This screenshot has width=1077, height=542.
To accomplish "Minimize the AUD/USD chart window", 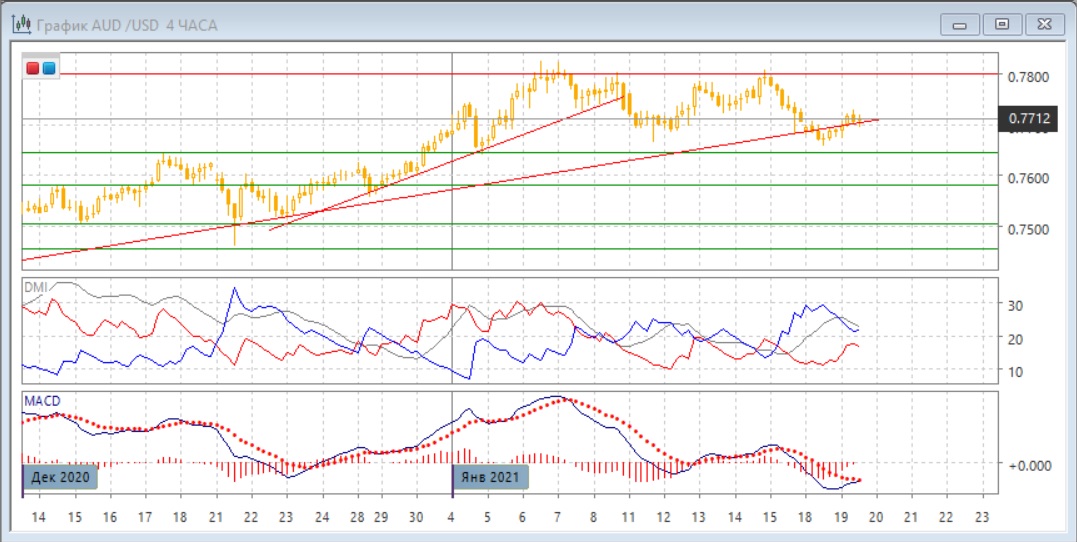I will pyautogui.click(x=965, y=24).
